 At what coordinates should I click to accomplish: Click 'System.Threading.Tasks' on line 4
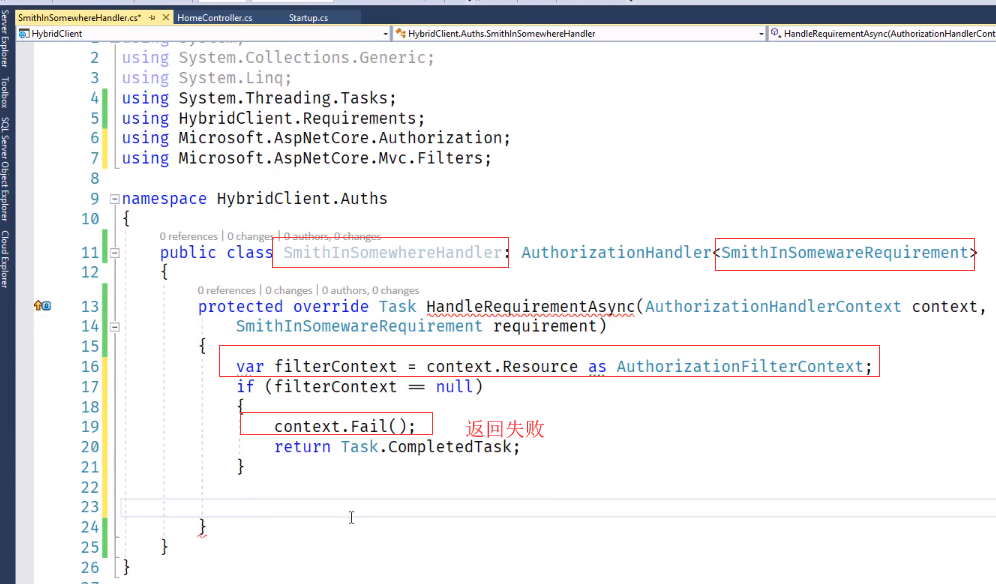(x=283, y=98)
